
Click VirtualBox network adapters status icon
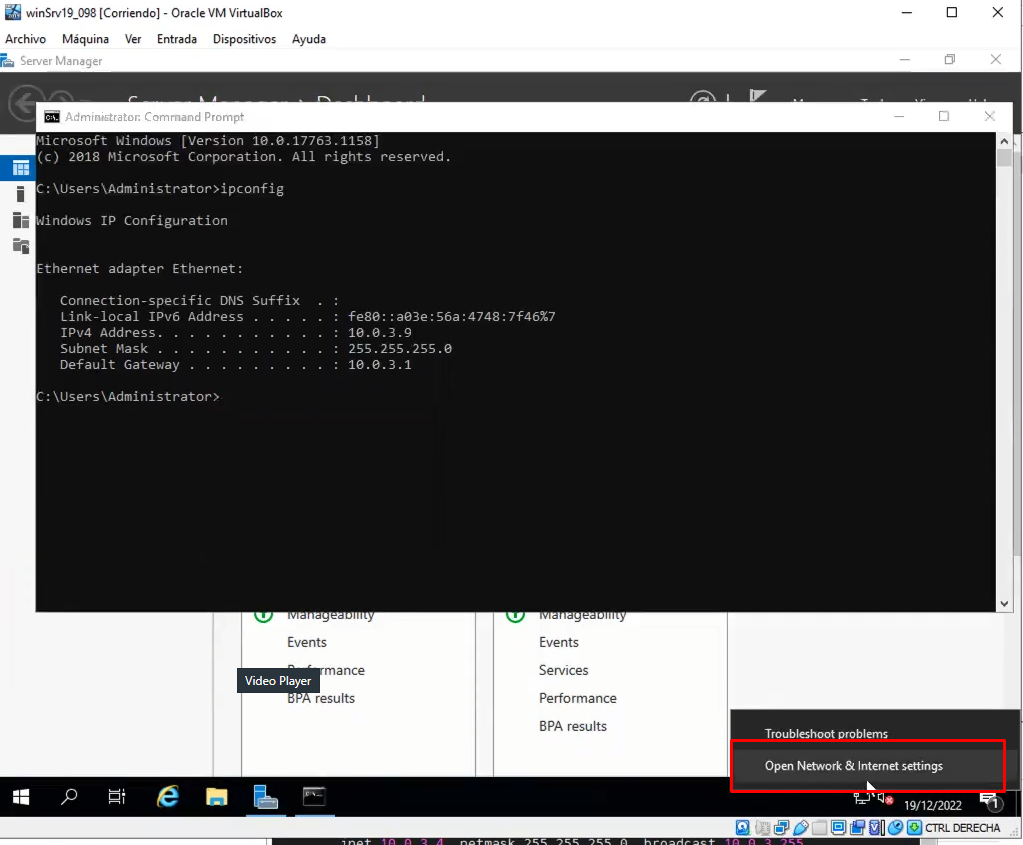point(781,828)
